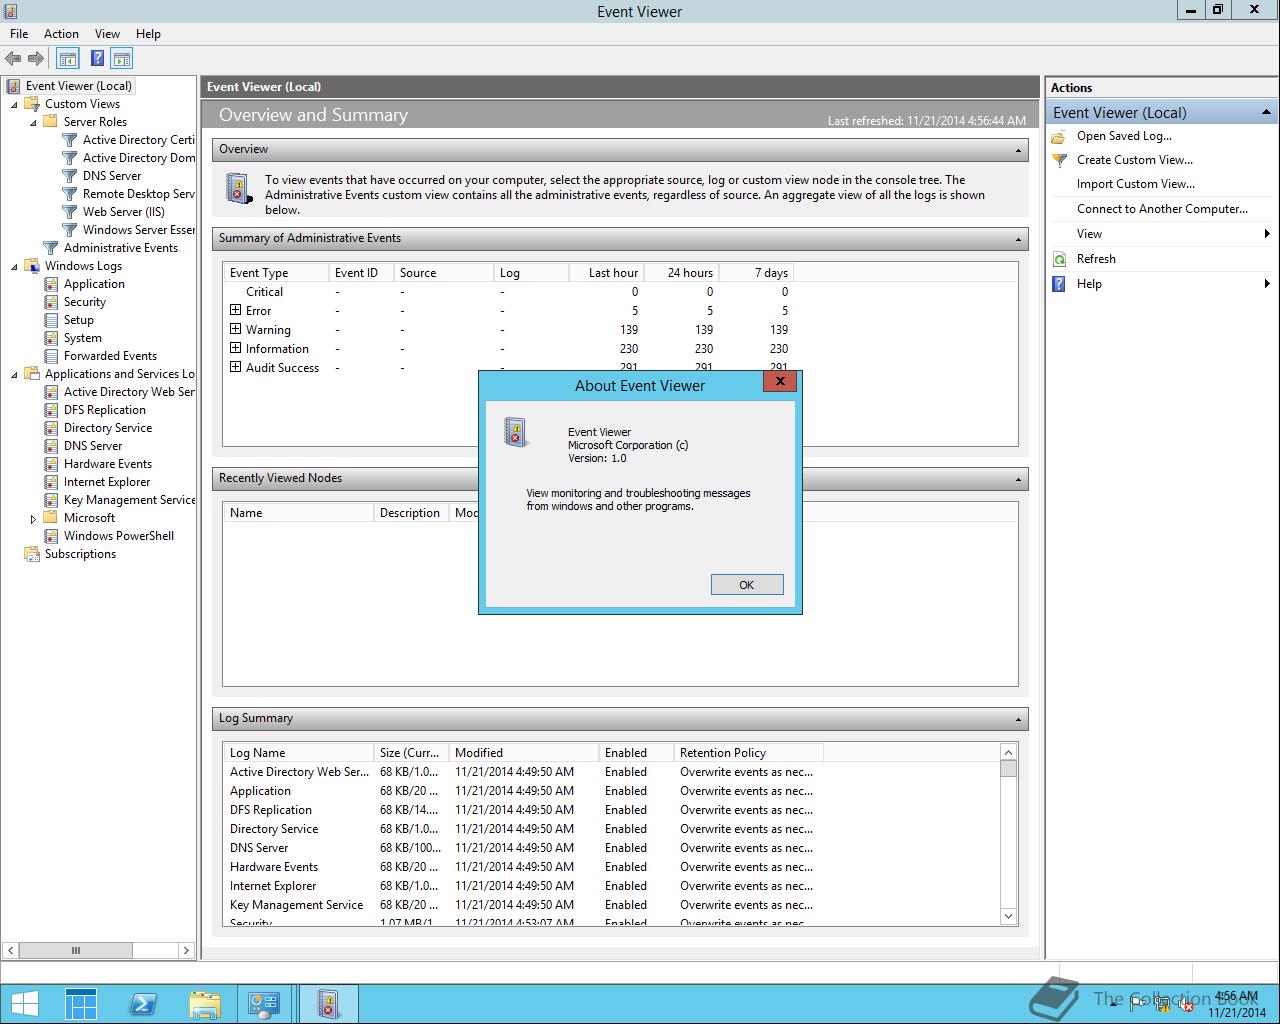
Task: Click the Windows Logs folder icon
Action: pos(32,266)
